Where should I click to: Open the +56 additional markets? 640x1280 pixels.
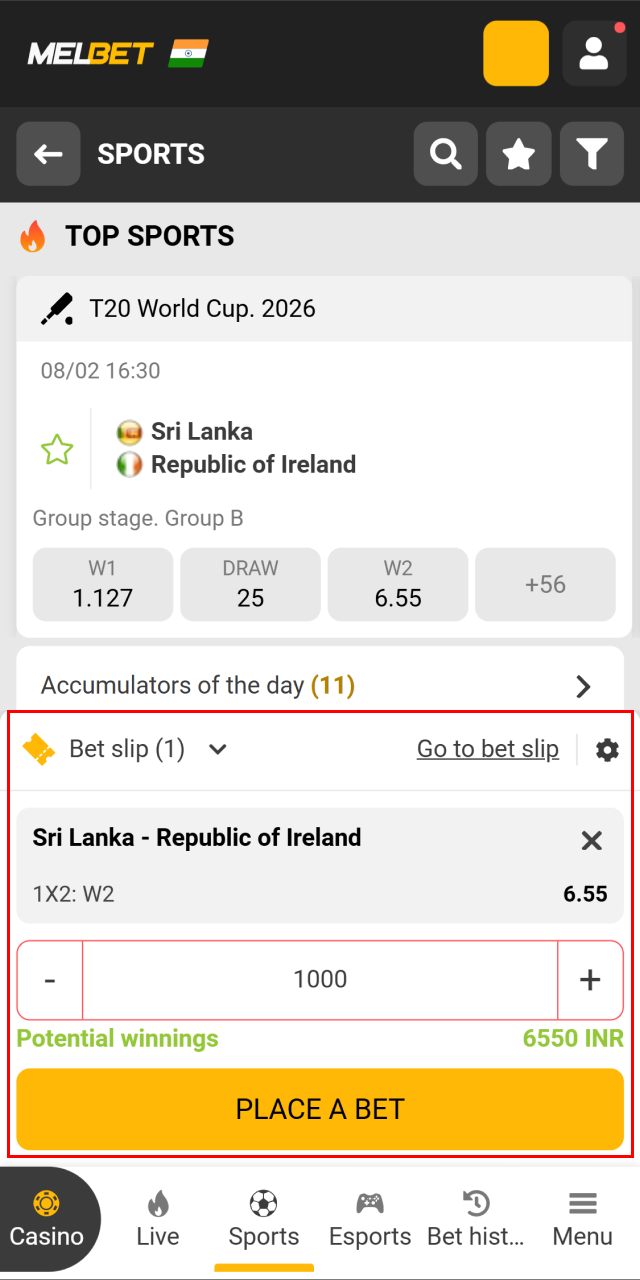pos(545,584)
